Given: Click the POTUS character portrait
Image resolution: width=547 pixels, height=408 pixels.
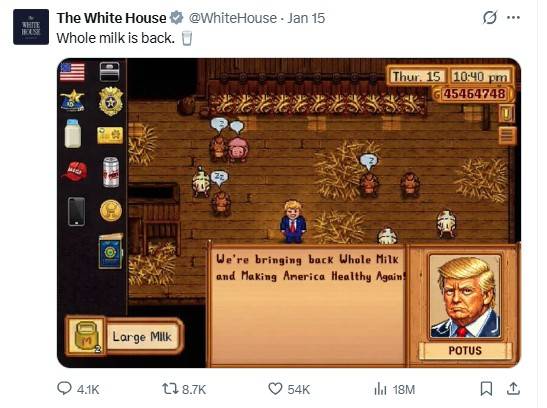Looking at the screenshot, I should click(465, 296).
